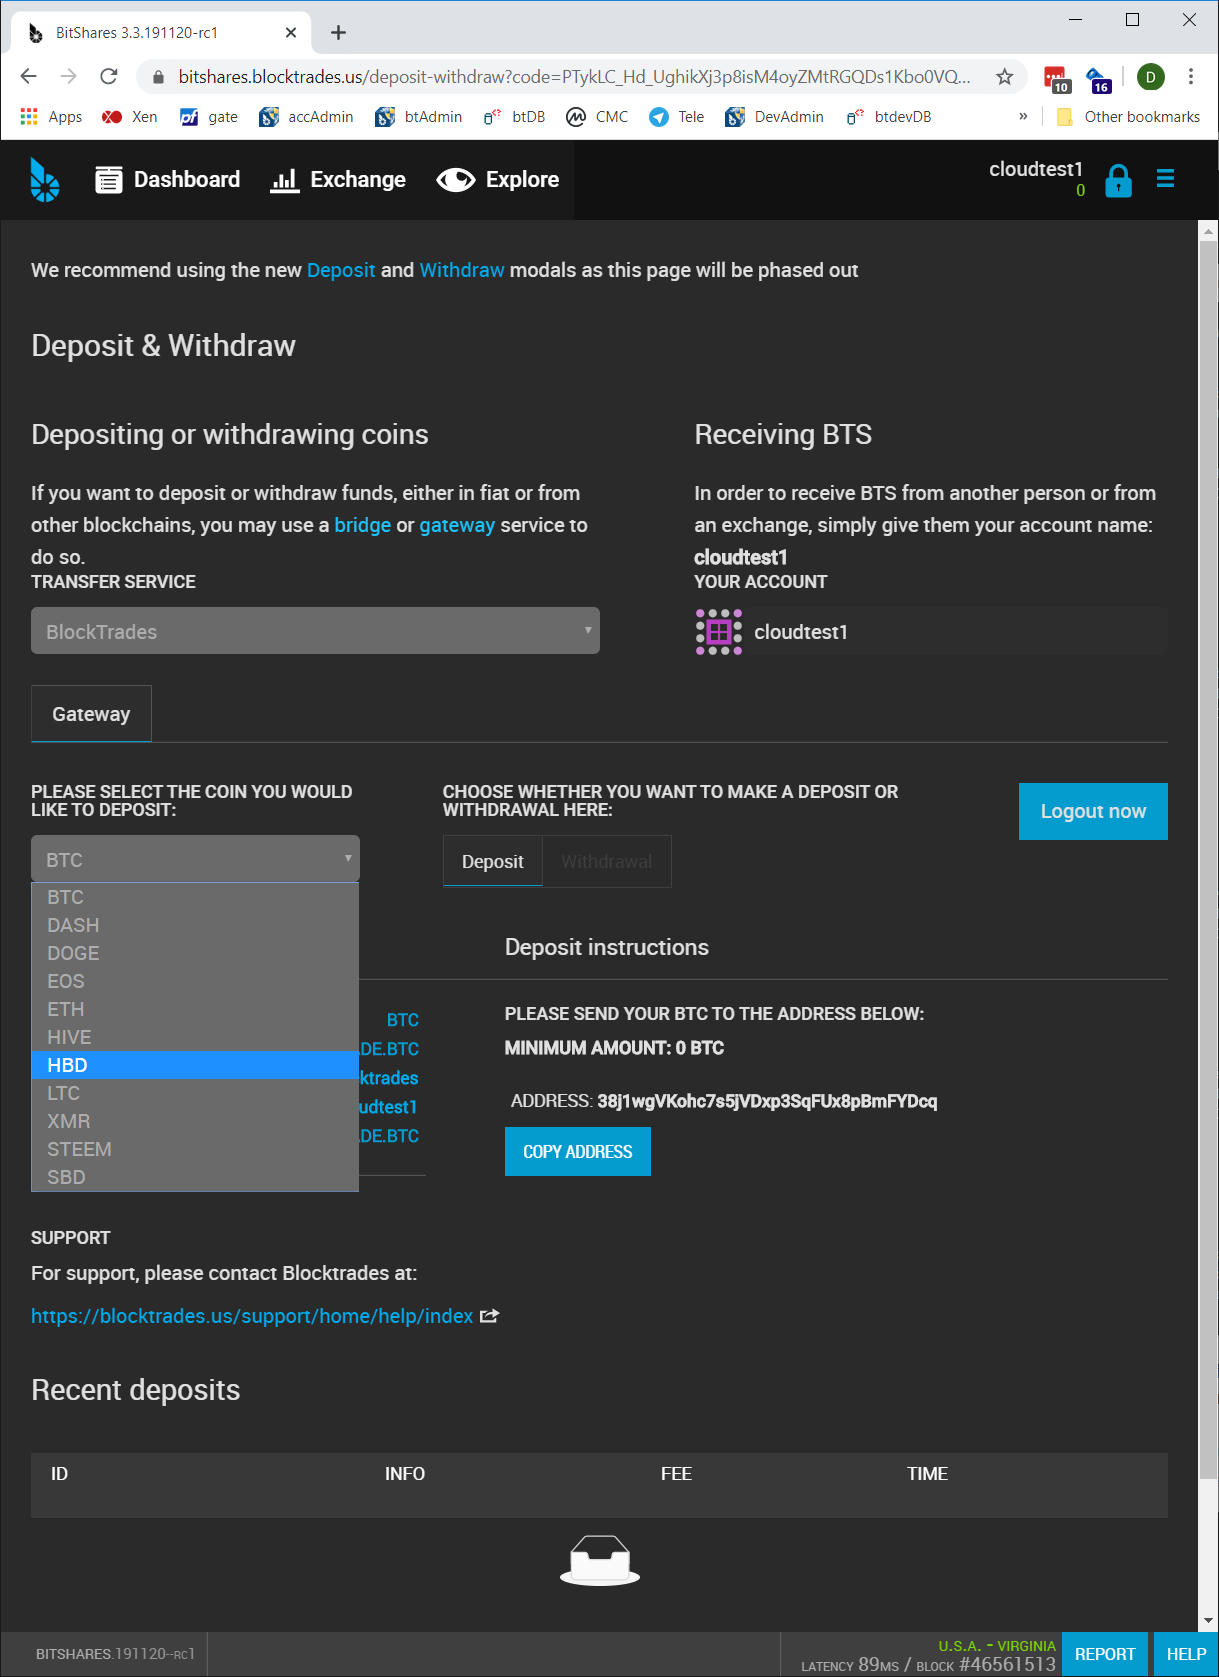This screenshot has height=1677, width=1219.
Task: Click the address bar URL
Action: tap(574, 76)
